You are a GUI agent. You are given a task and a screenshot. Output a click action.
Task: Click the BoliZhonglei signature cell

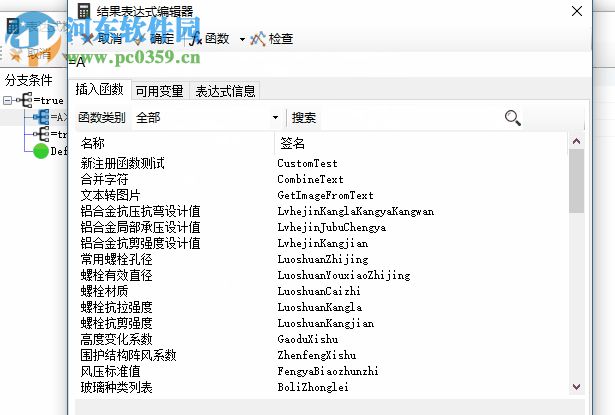(x=313, y=388)
